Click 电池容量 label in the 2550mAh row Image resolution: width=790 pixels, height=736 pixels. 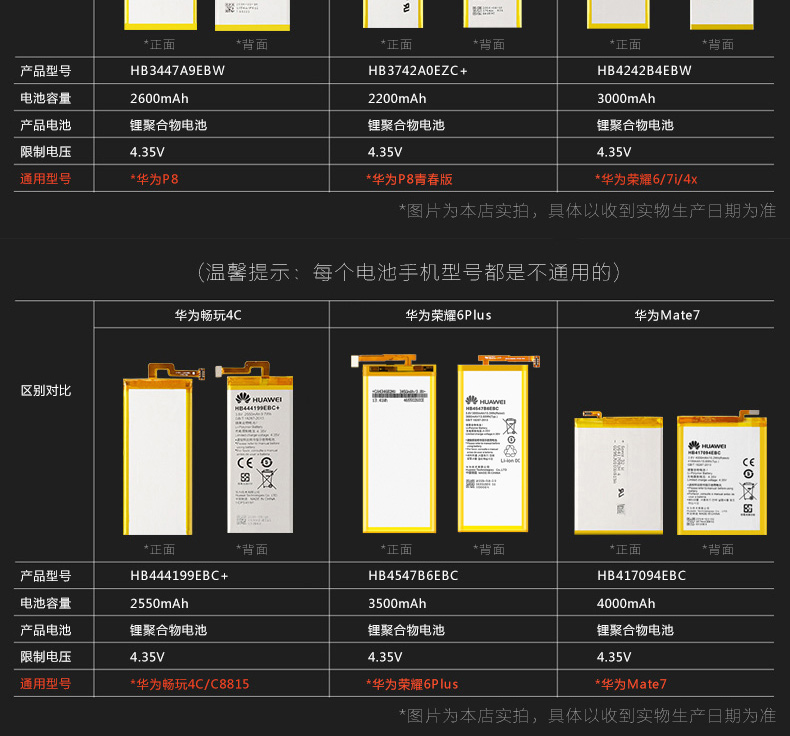tap(45, 603)
